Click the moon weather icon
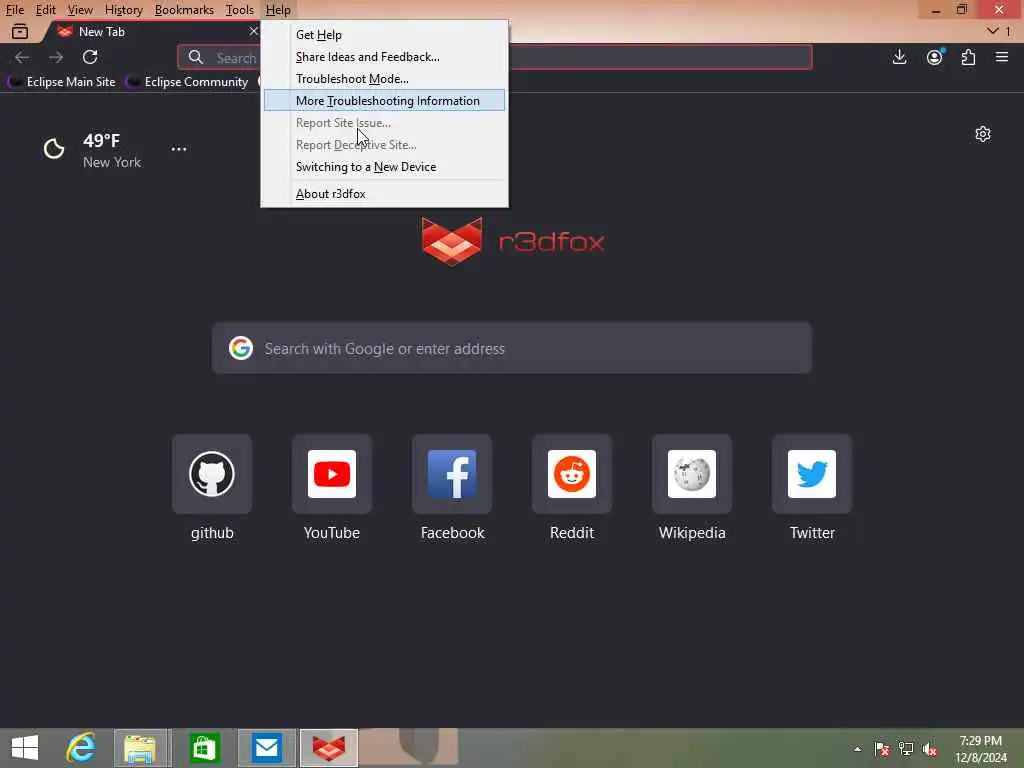This screenshot has height=768, width=1024. (x=54, y=149)
